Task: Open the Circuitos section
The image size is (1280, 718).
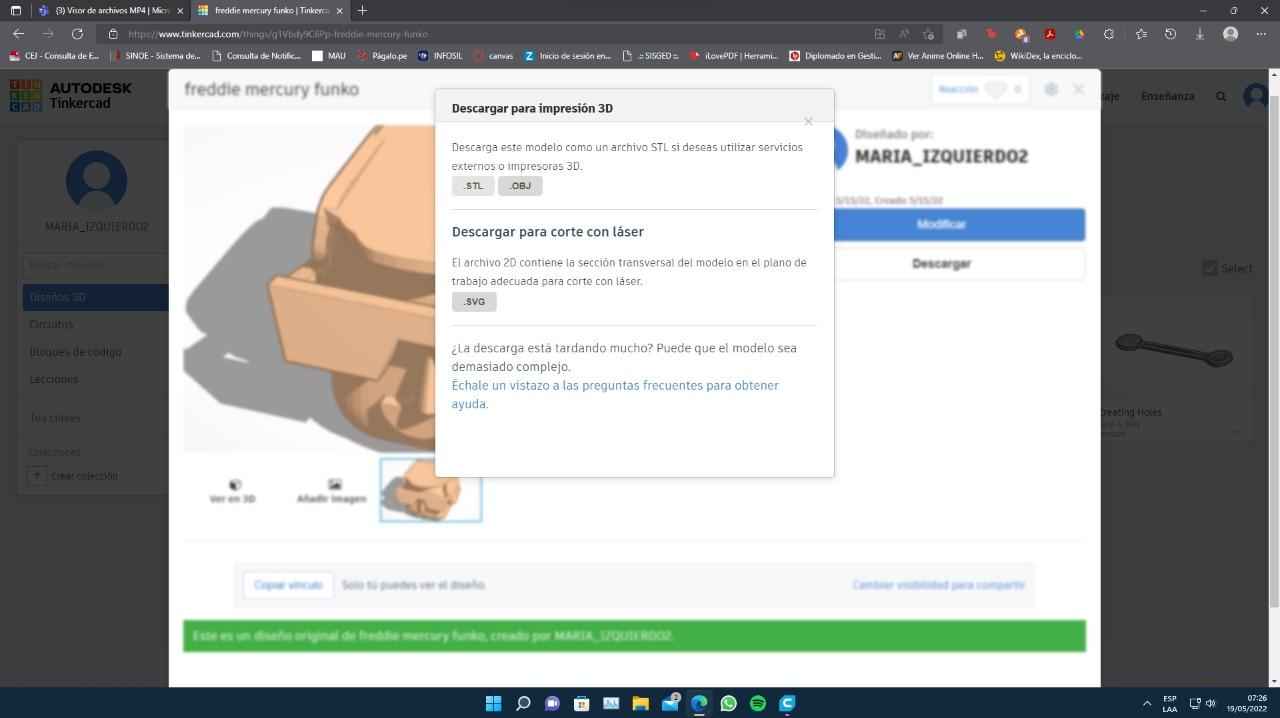Action: click(51, 325)
